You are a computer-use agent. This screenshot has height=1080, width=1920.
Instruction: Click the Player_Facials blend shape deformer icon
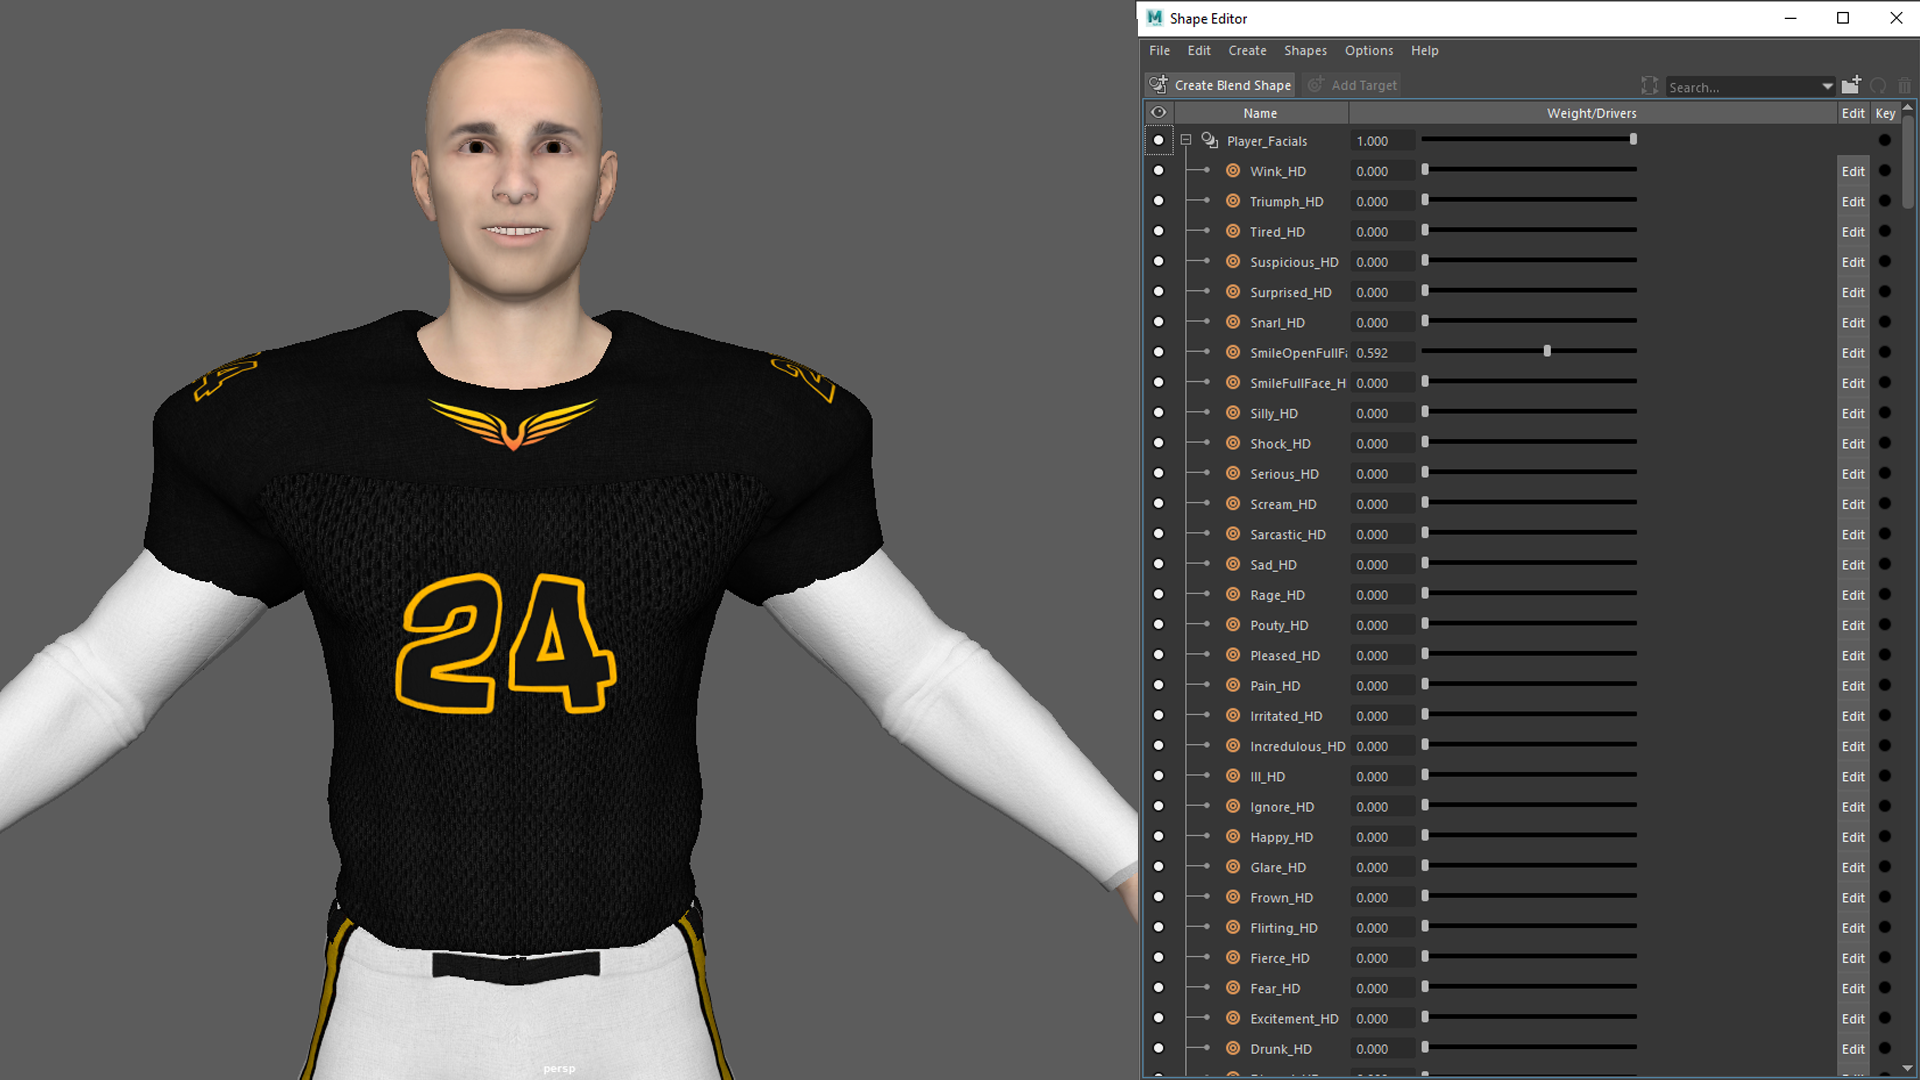[x=1210, y=141]
